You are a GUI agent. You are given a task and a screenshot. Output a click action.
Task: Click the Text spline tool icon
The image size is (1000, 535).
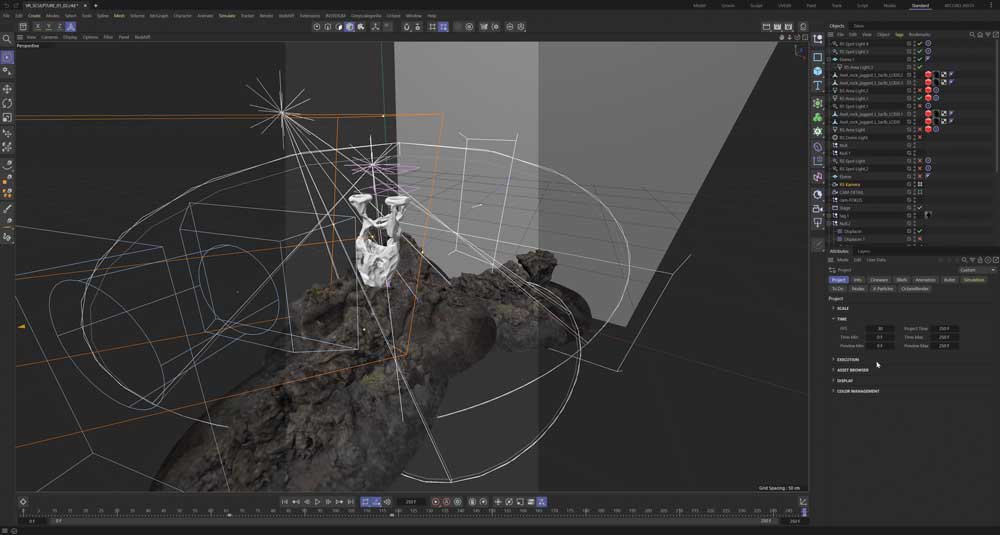(x=818, y=86)
